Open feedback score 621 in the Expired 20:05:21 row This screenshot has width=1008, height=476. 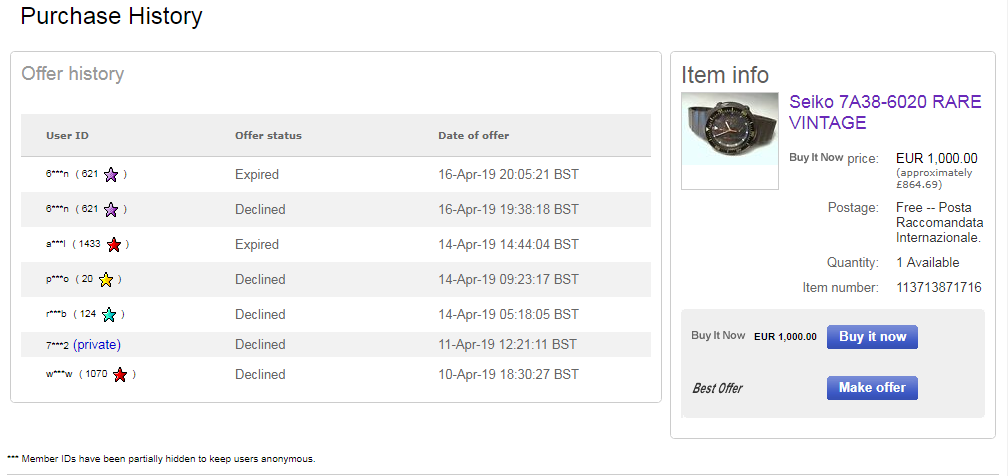(x=90, y=175)
